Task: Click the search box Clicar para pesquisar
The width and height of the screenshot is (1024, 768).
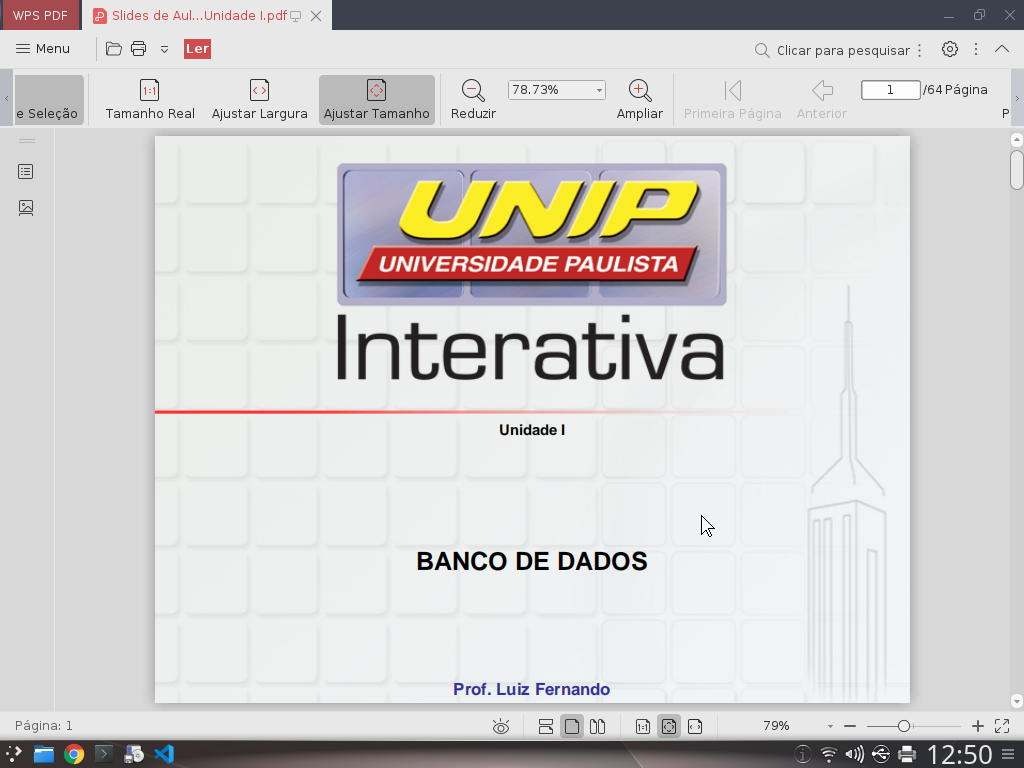Action: click(832, 50)
